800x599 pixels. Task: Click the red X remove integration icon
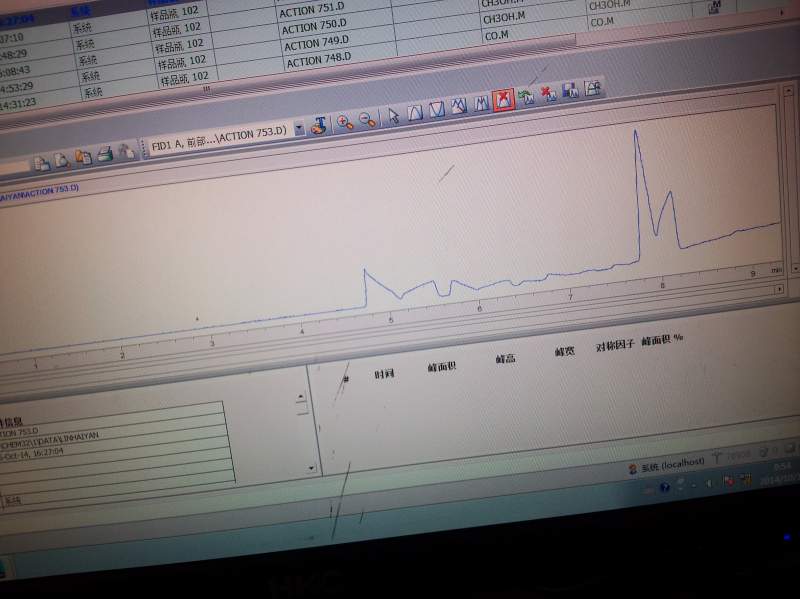[x=548, y=93]
